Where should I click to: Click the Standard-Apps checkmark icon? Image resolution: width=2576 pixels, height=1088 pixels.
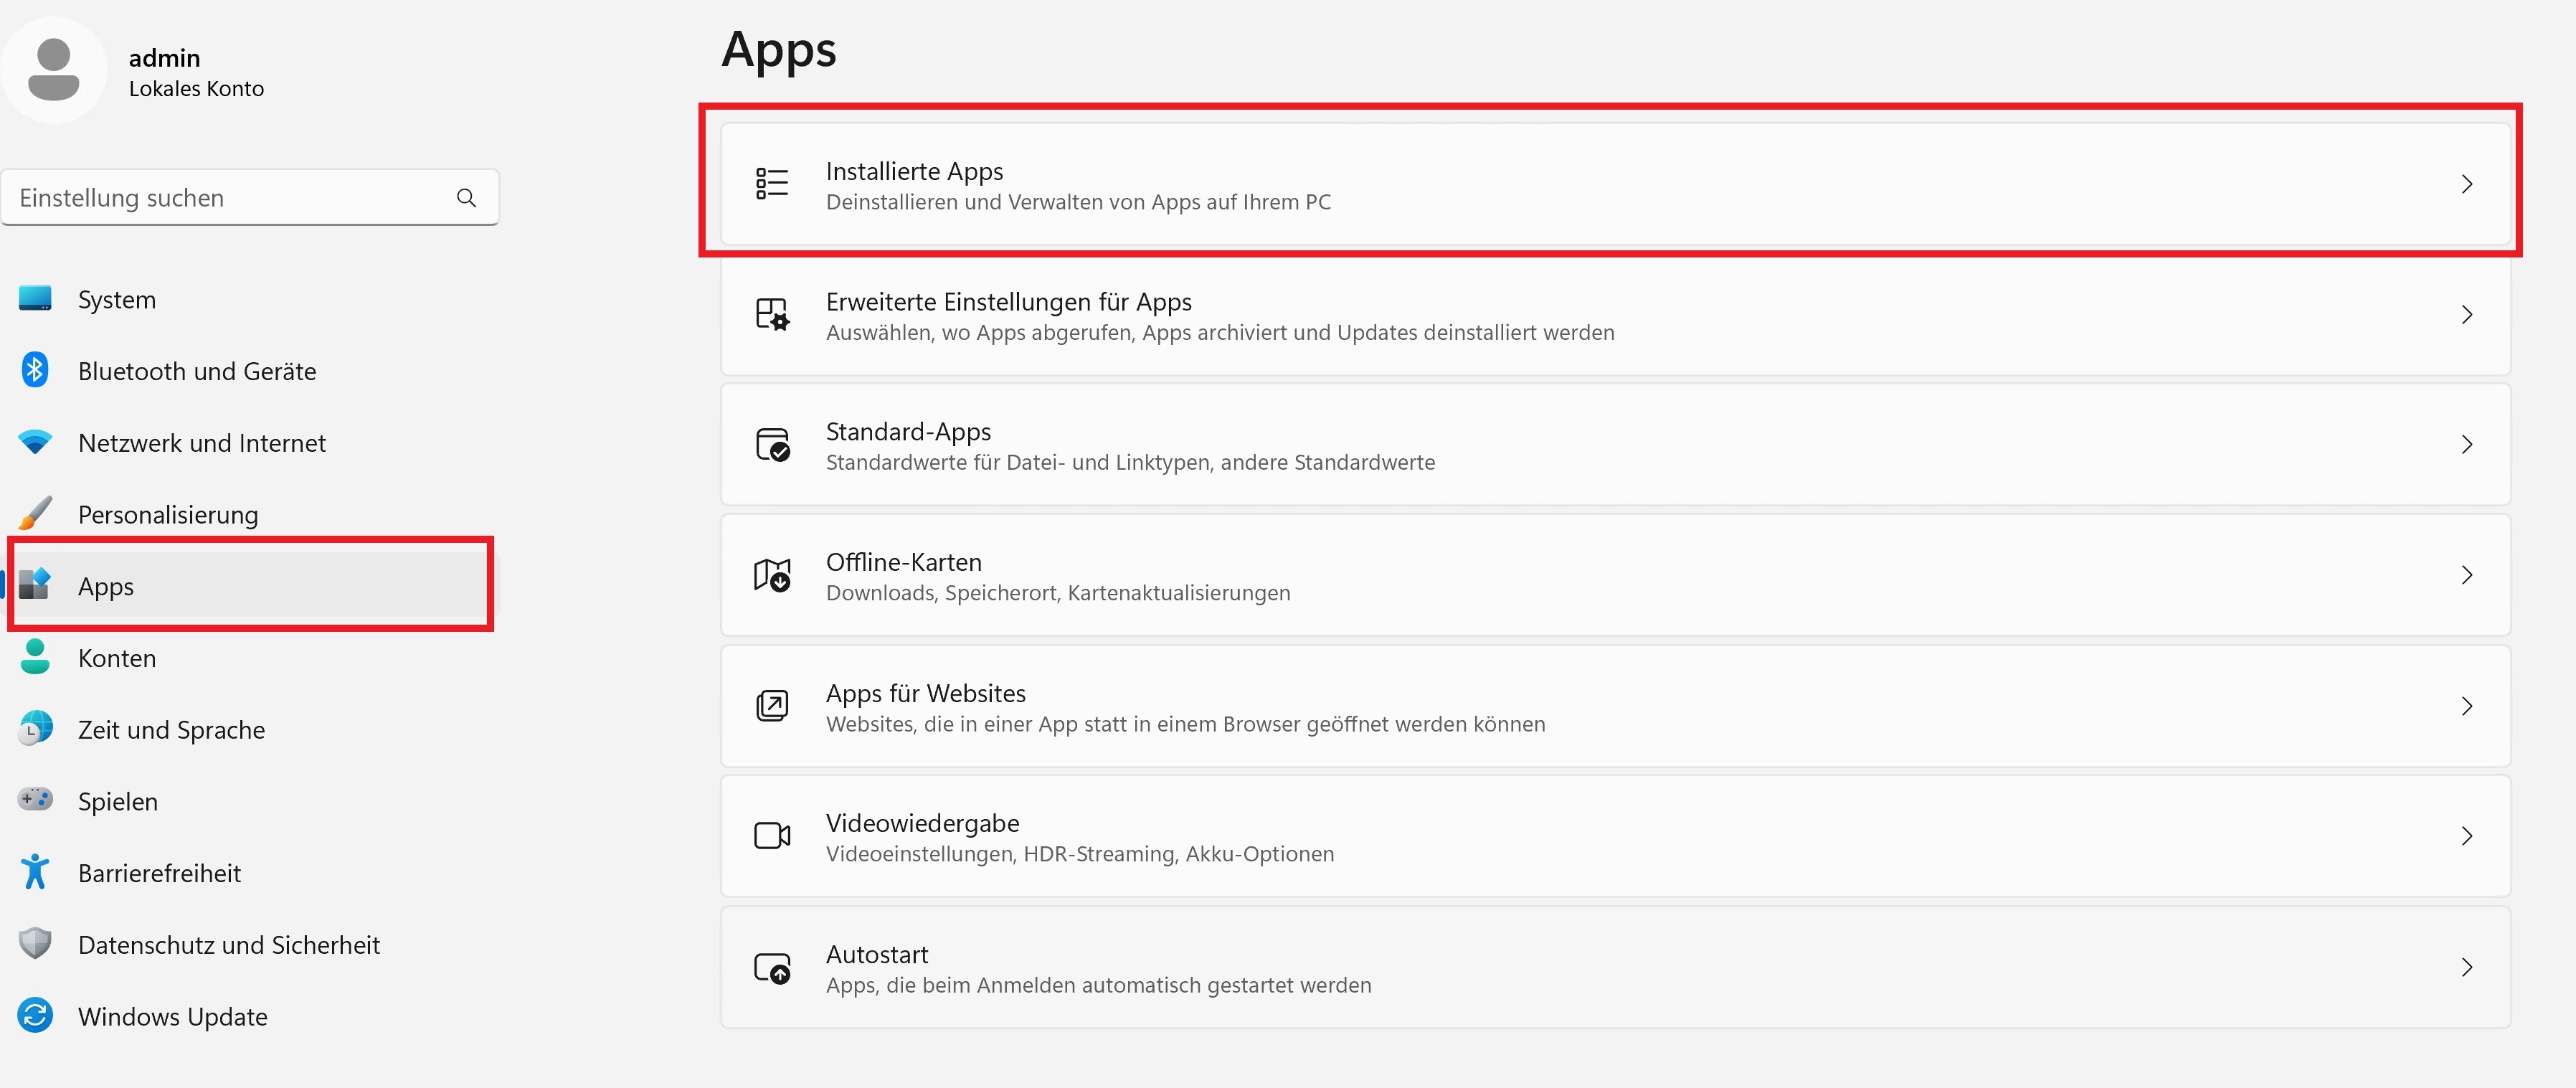click(x=772, y=445)
